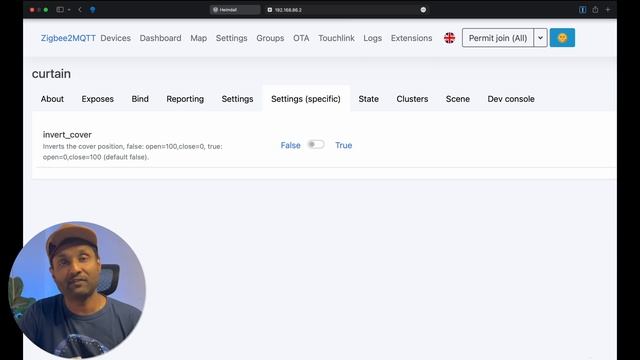Image resolution: width=640 pixels, height=360 pixels.
Task: Open the network Map page
Action: 198,38
